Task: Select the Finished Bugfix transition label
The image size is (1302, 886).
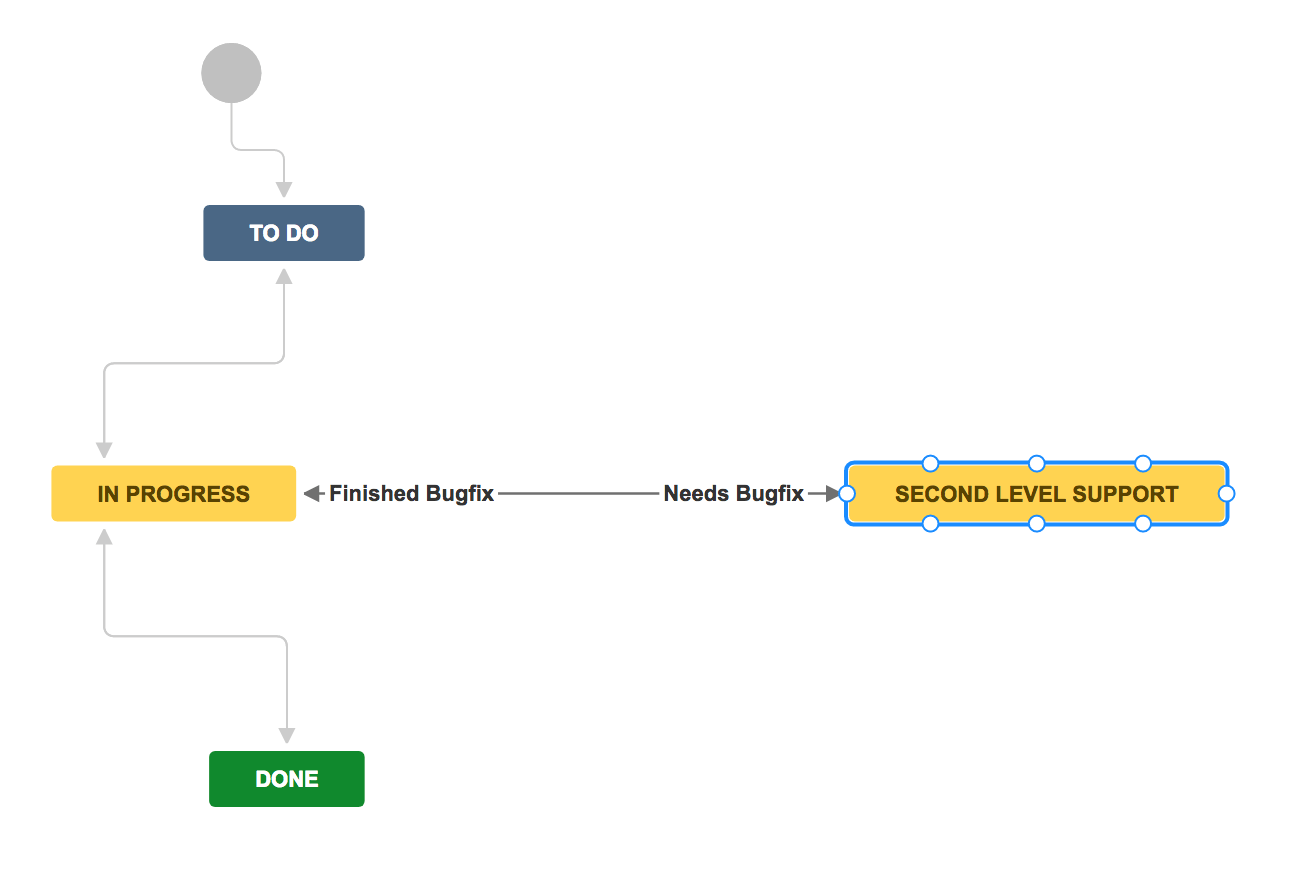Action: pyautogui.click(x=412, y=494)
